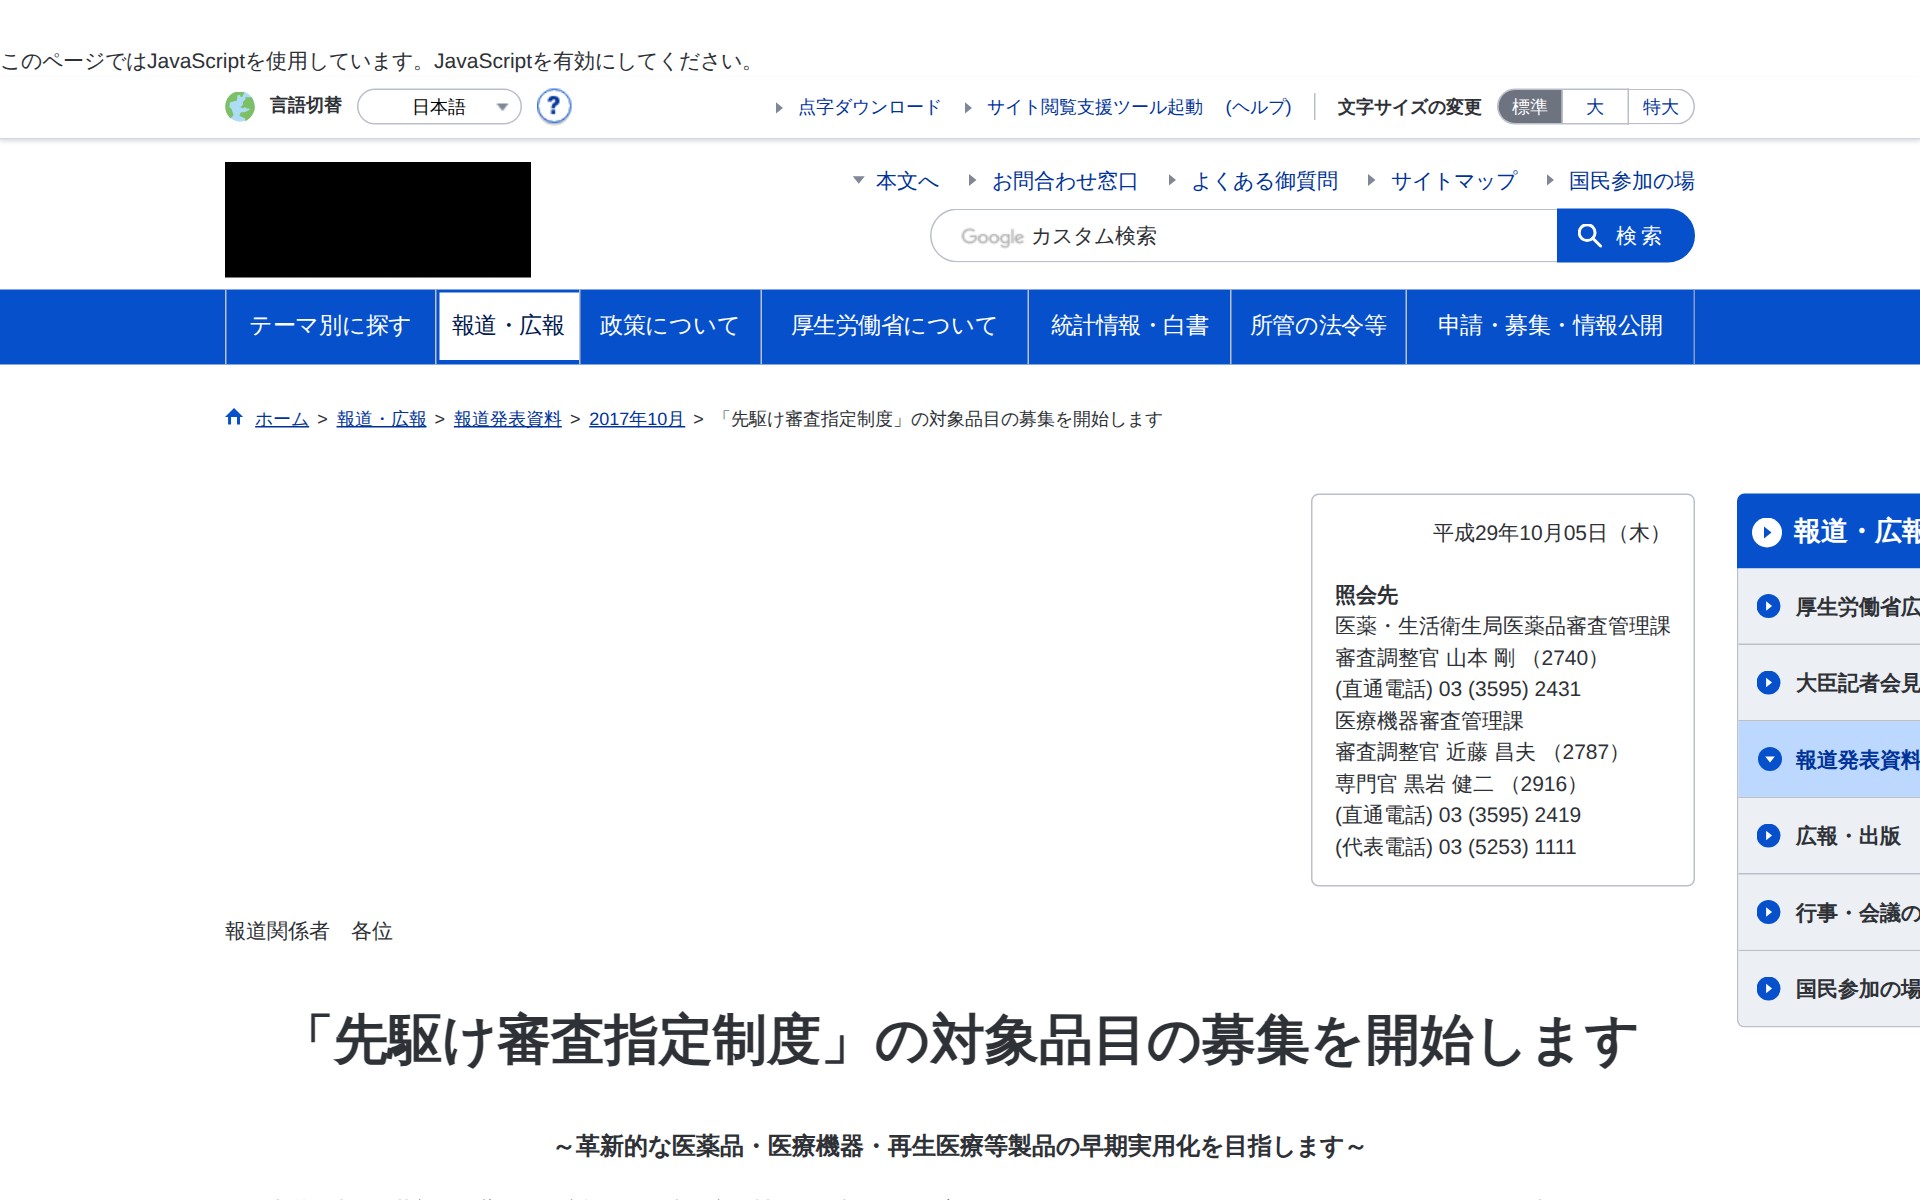Image resolution: width=1920 pixels, height=1200 pixels.
Task: Select 特大 text size option
Action: [x=1660, y=107]
